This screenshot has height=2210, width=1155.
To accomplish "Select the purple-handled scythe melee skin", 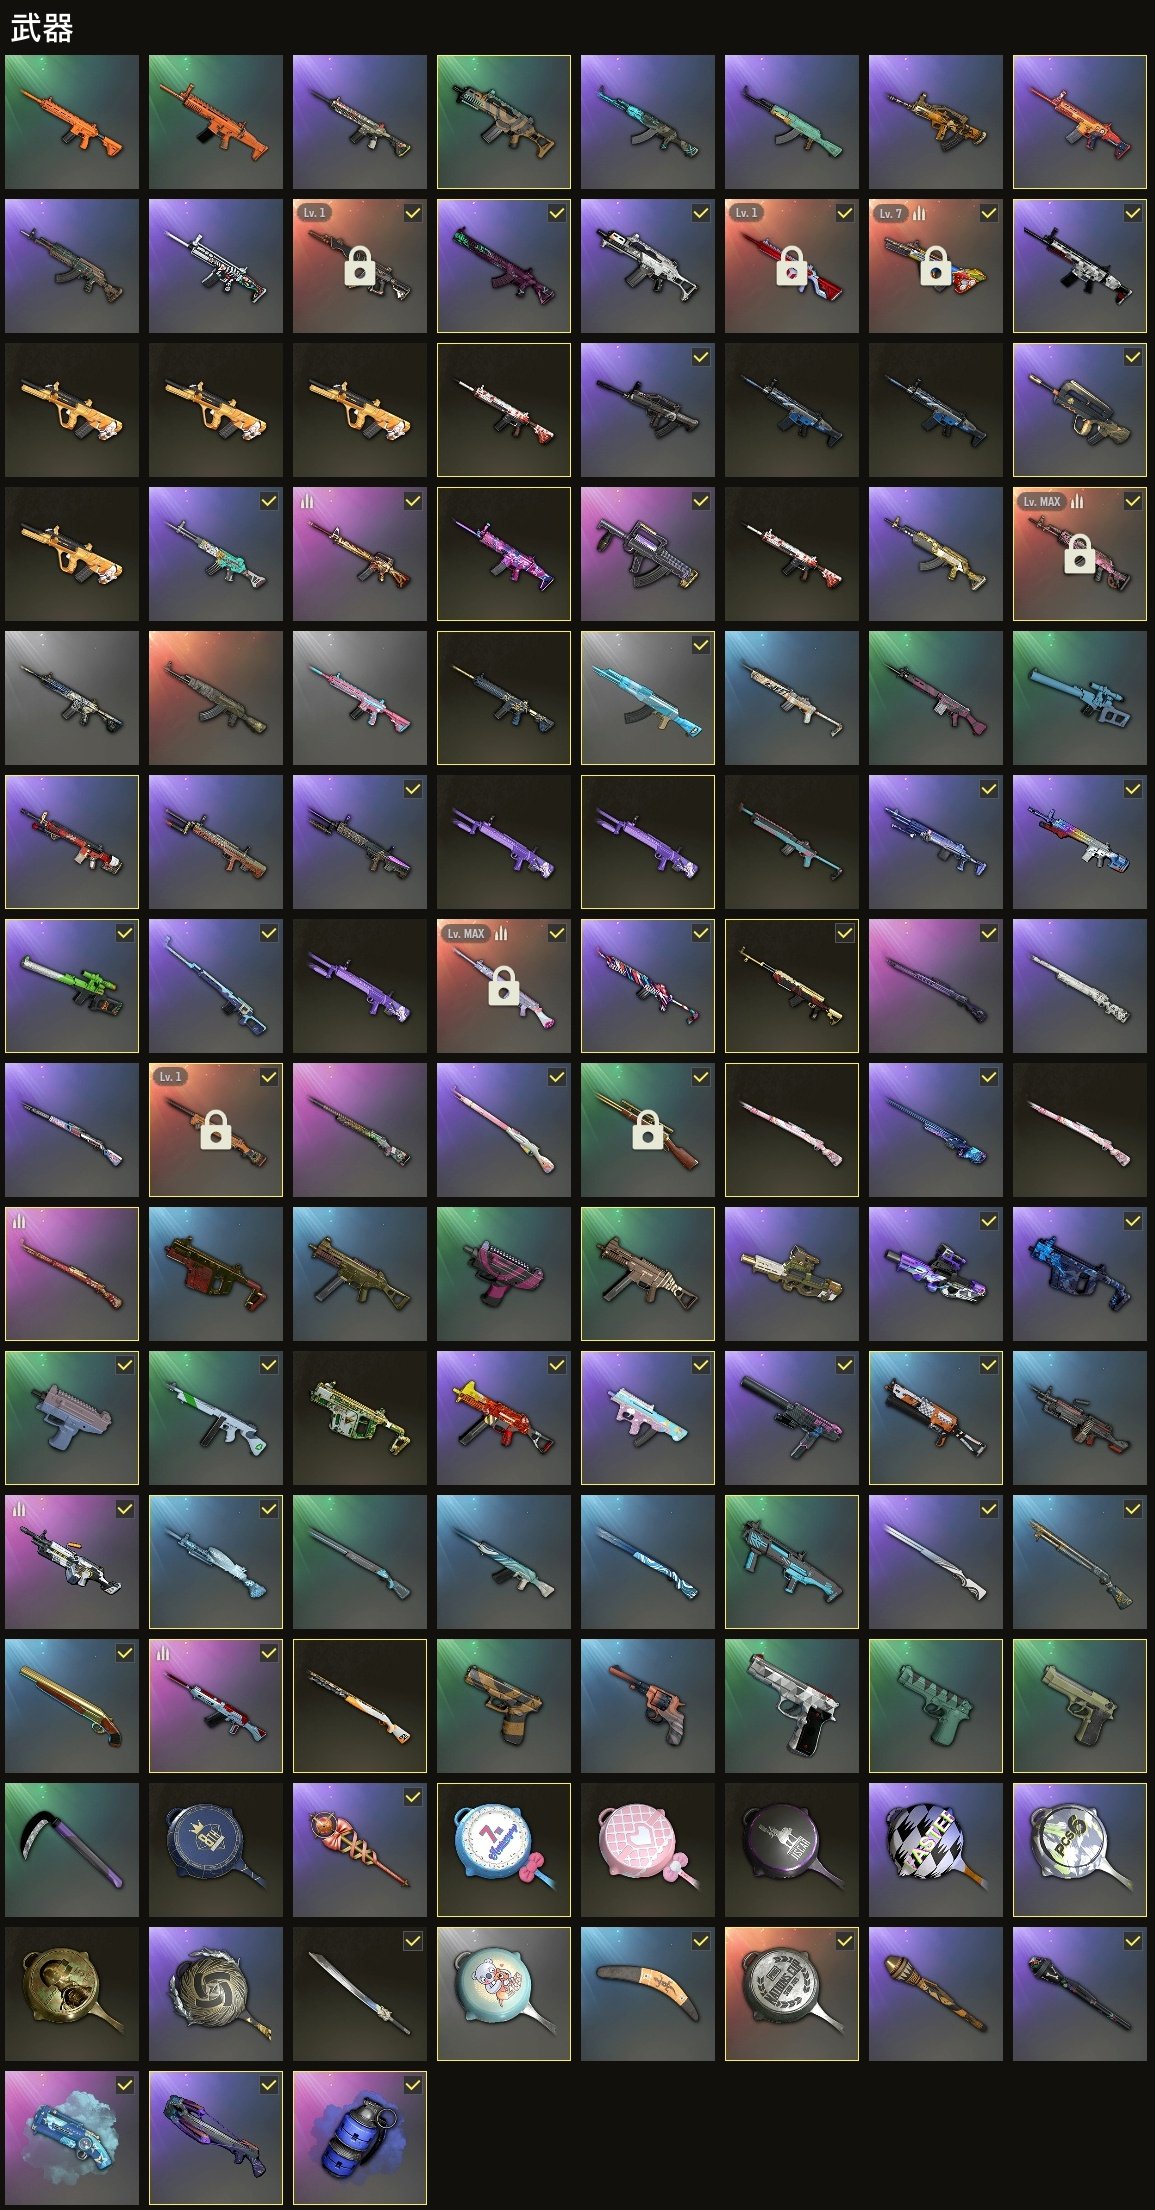I will click(72, 1850).
